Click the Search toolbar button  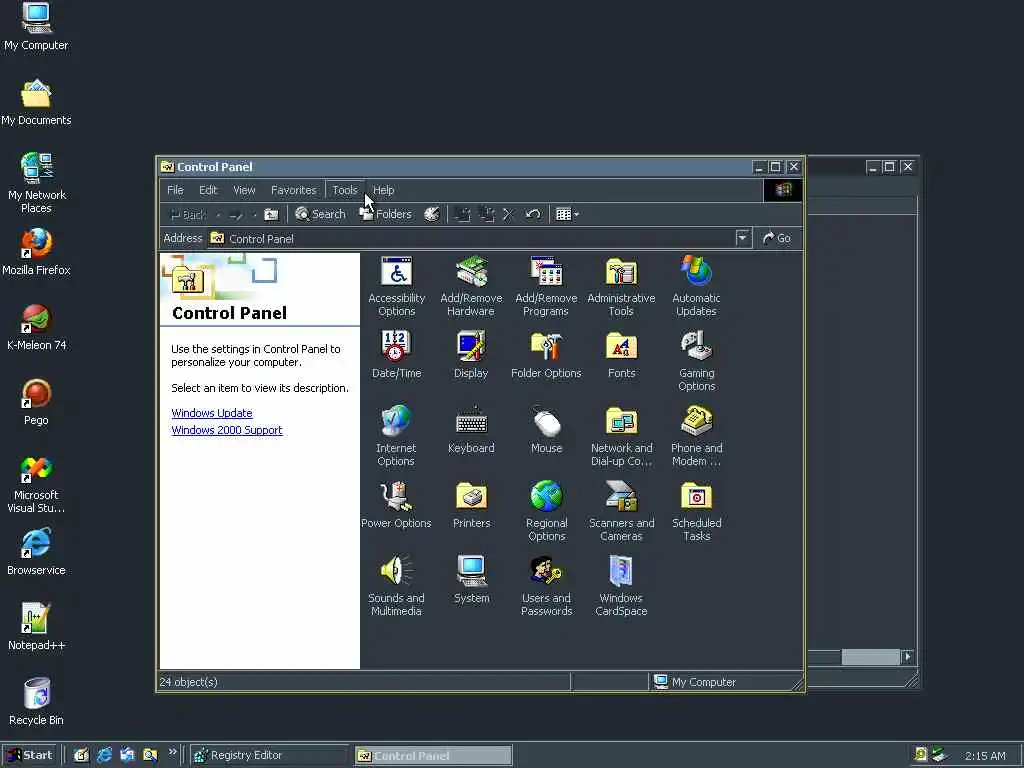pos(320,214)
